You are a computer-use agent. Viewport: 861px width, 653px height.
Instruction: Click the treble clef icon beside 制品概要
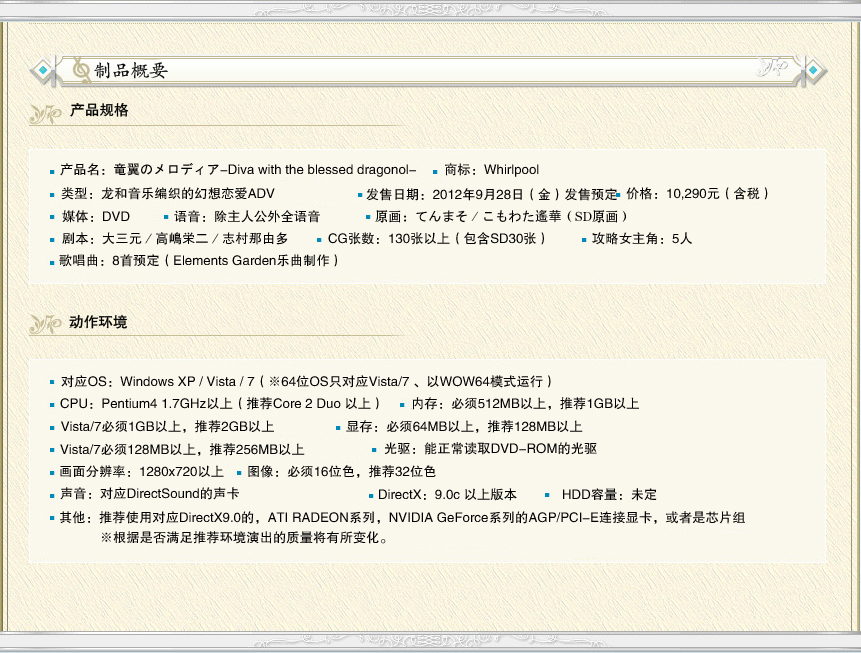click(x=81, y=69)
